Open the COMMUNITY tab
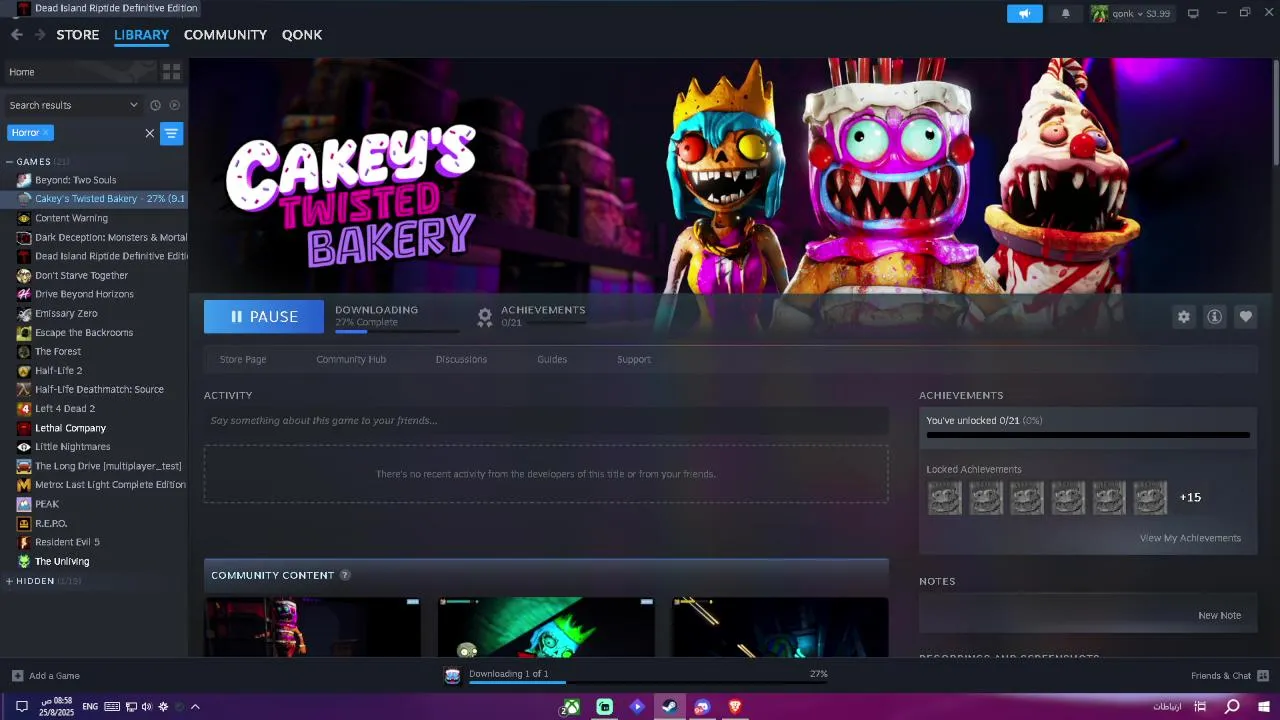This screenshot has height=720, width=1280. (x=225, y=34)
